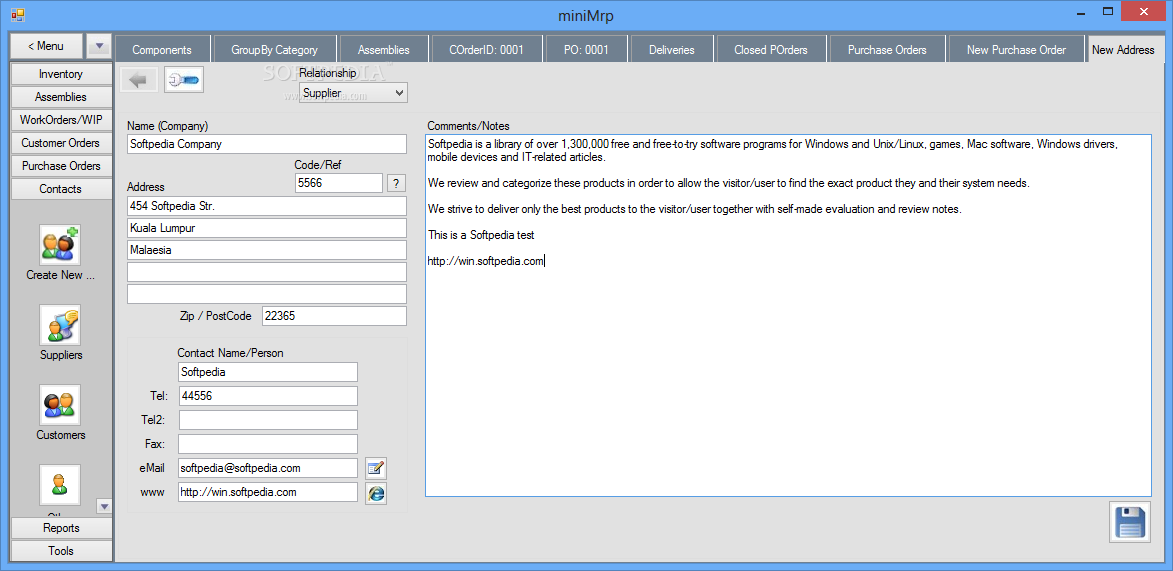This screenshot has height=571, width=1173.
Task: Select the PO: 0001 tab
Action: pyautogui.click(x=586, y=49)
